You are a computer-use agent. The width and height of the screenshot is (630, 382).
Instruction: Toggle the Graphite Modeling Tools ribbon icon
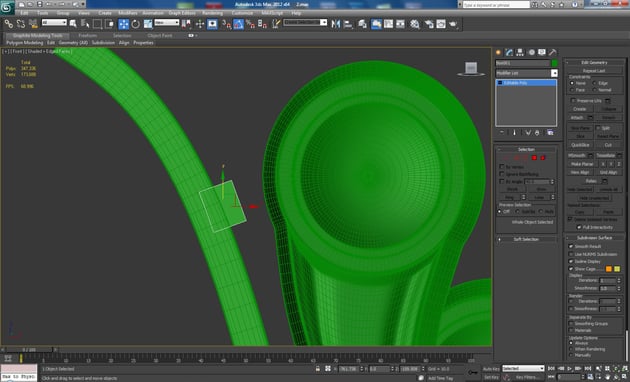(376, 24)
